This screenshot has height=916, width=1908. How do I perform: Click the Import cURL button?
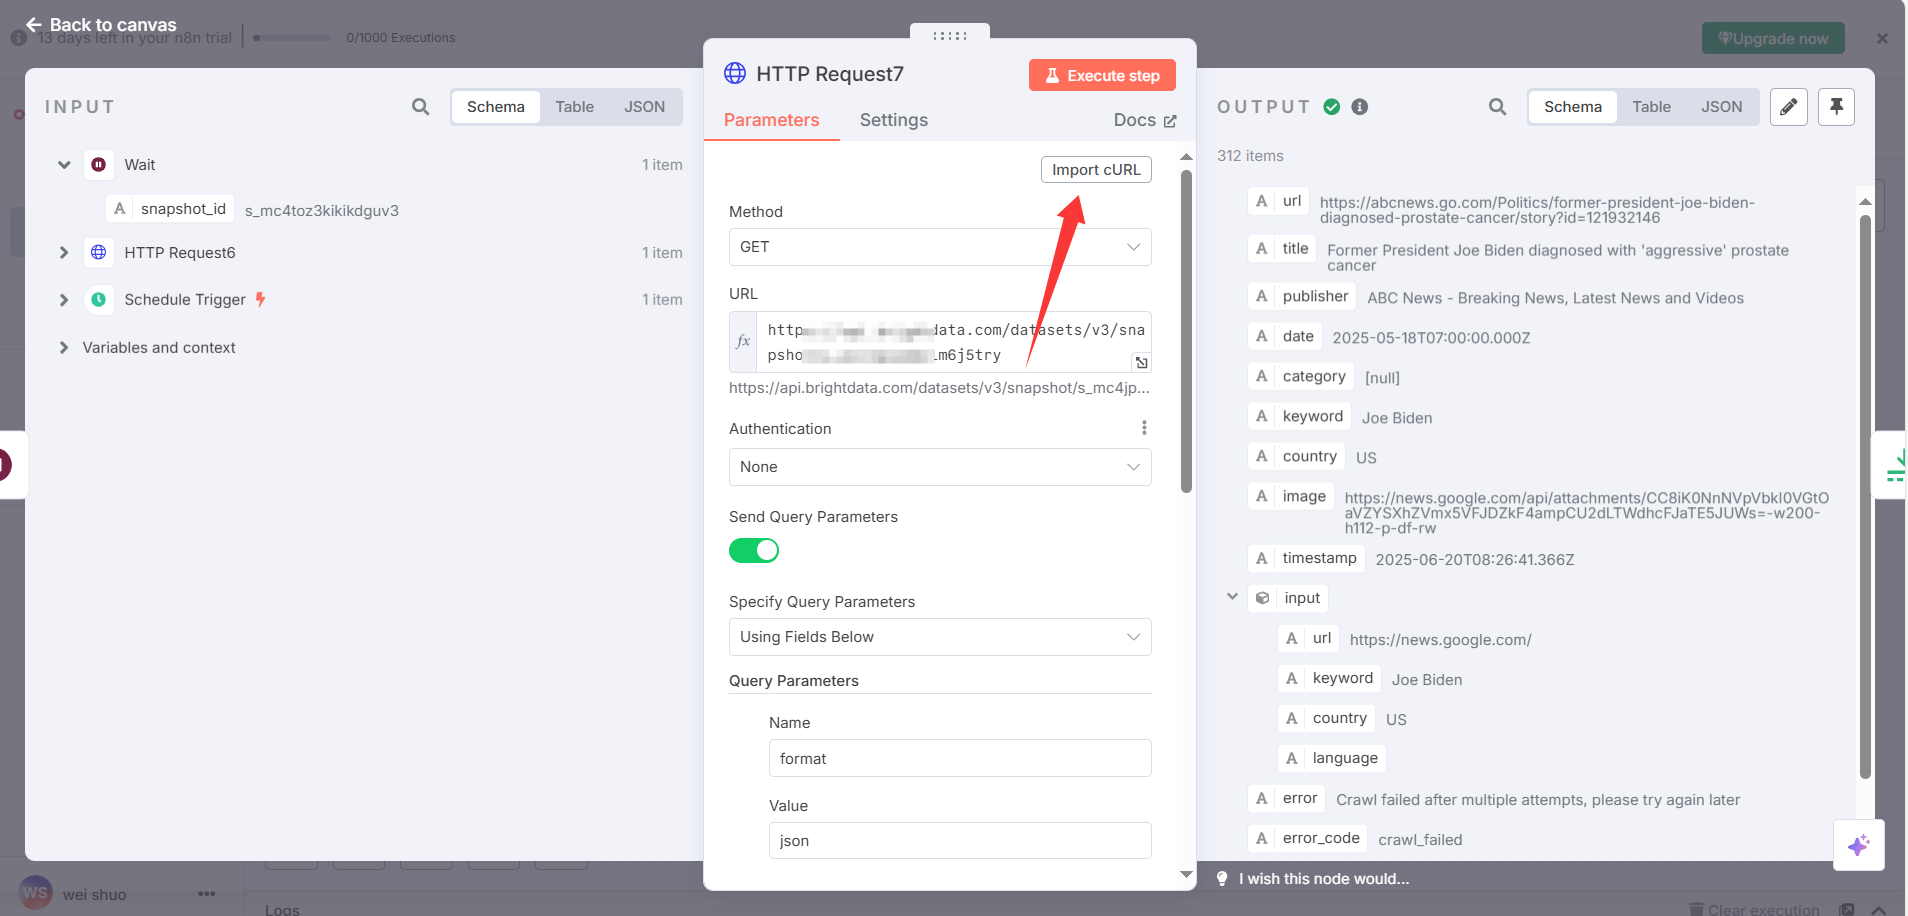click(x=1096, y=170)
